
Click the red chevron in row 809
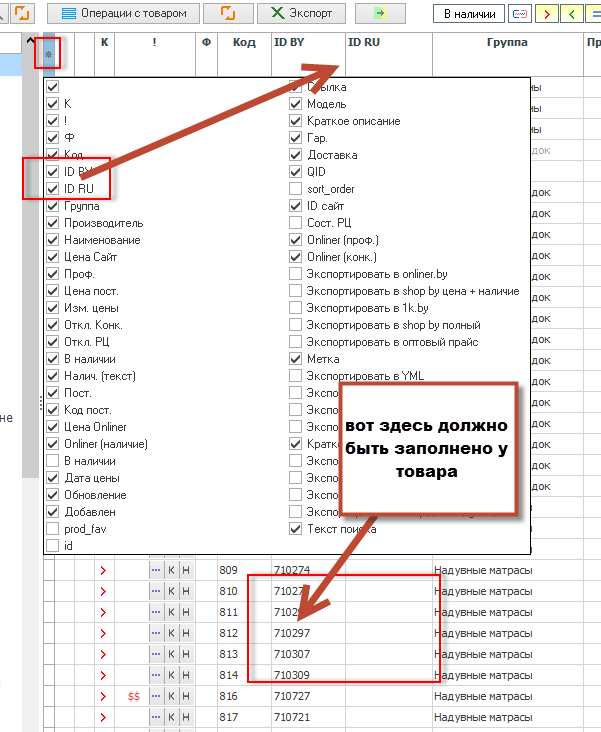pos(104,570)
